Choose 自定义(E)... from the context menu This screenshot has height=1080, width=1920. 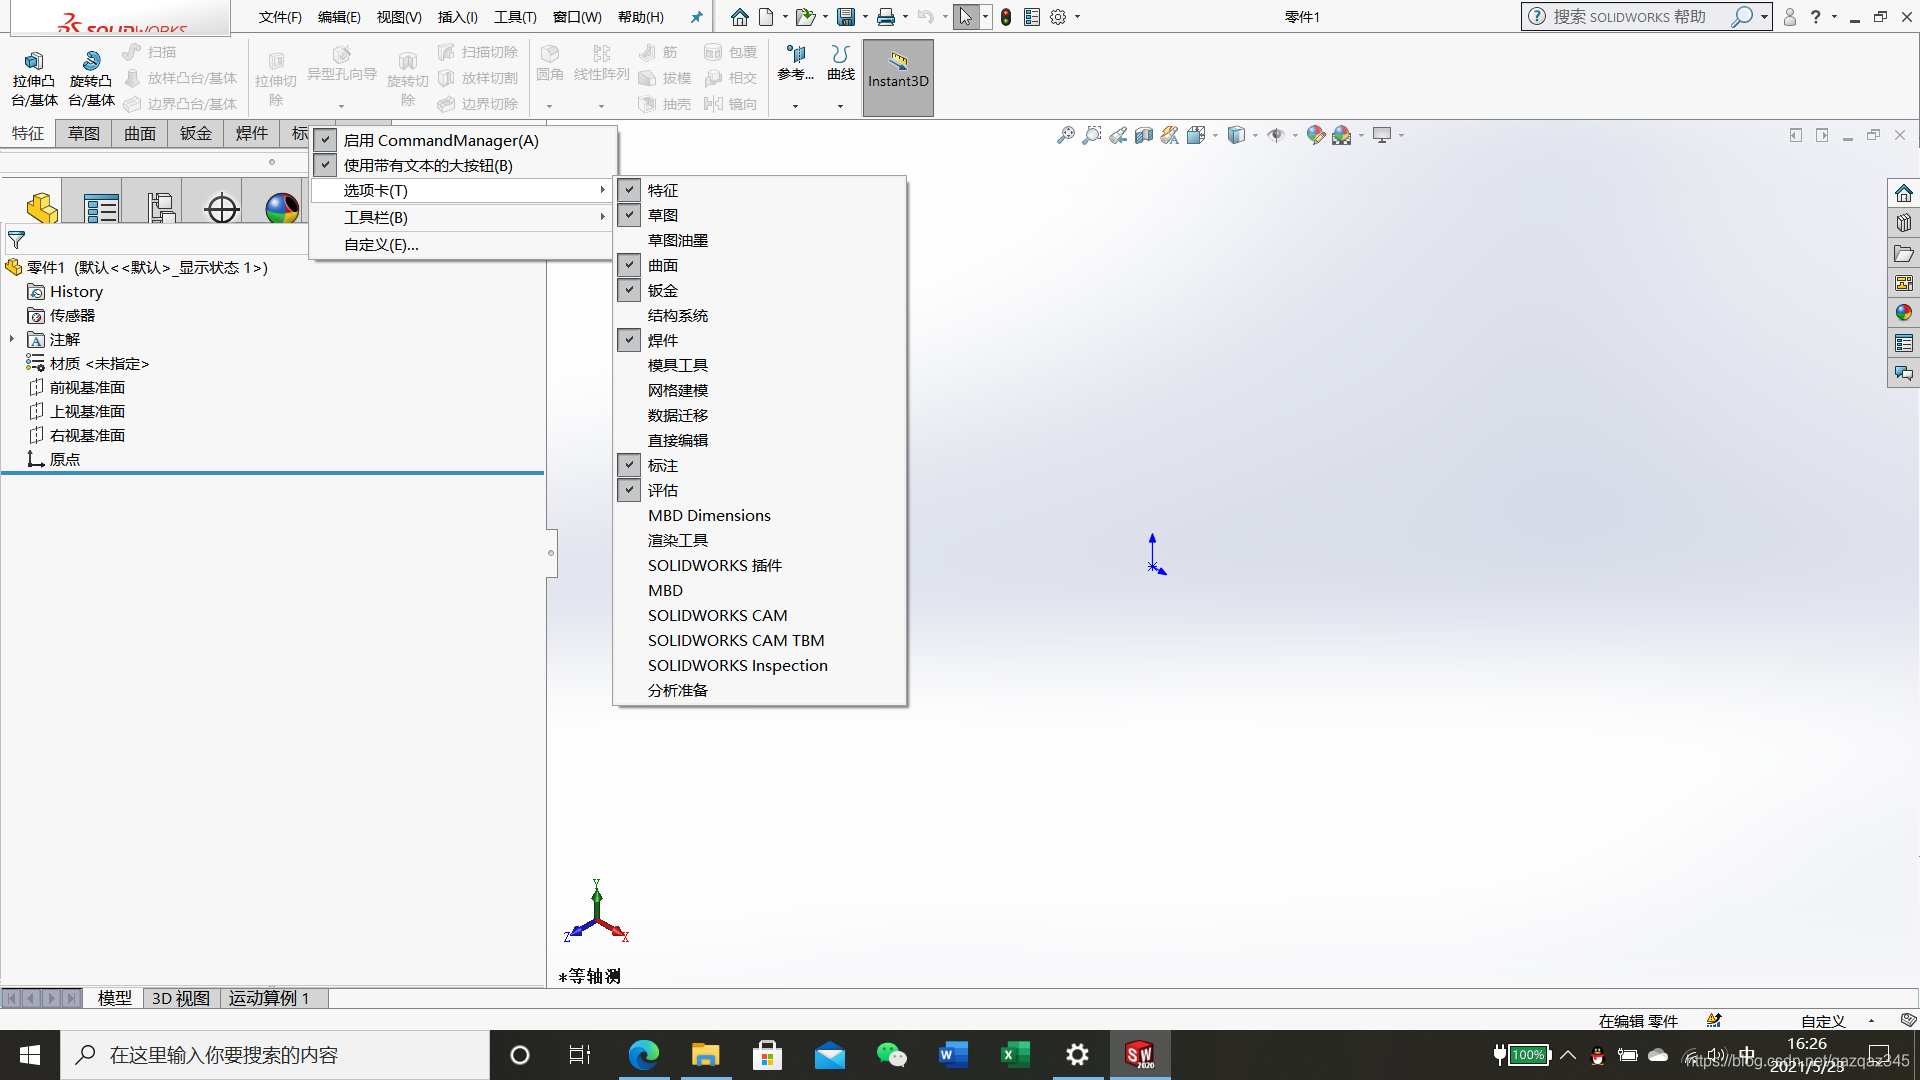point(381,244)
